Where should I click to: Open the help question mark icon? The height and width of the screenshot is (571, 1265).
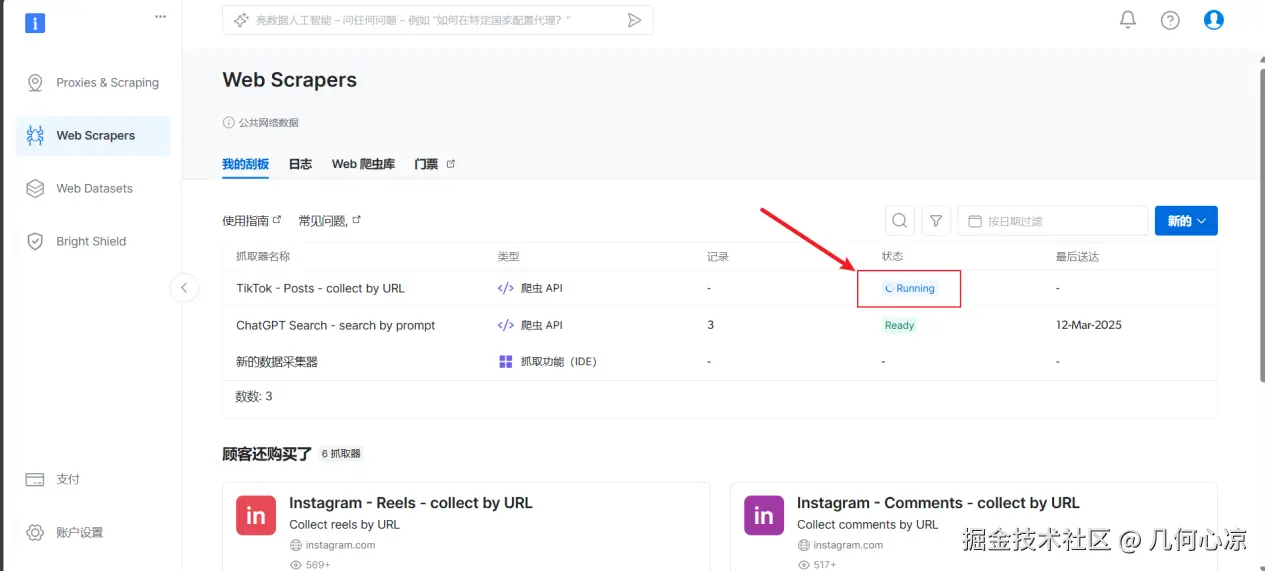pos(1170,20)
